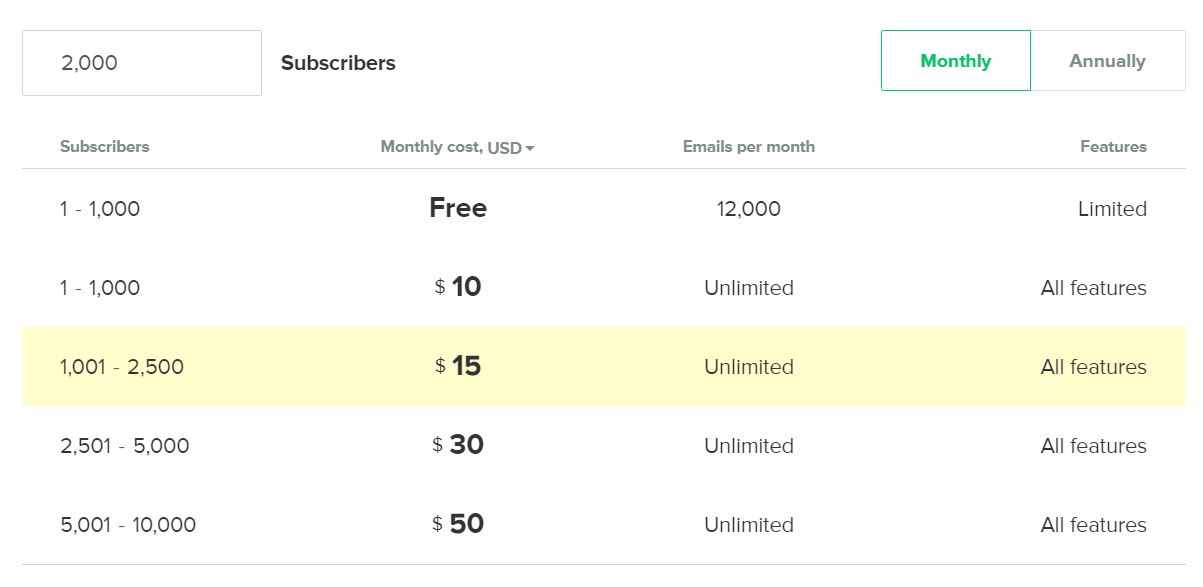Click the Limited features label
Screen dimensions: 1203x587
[1112, 209]
